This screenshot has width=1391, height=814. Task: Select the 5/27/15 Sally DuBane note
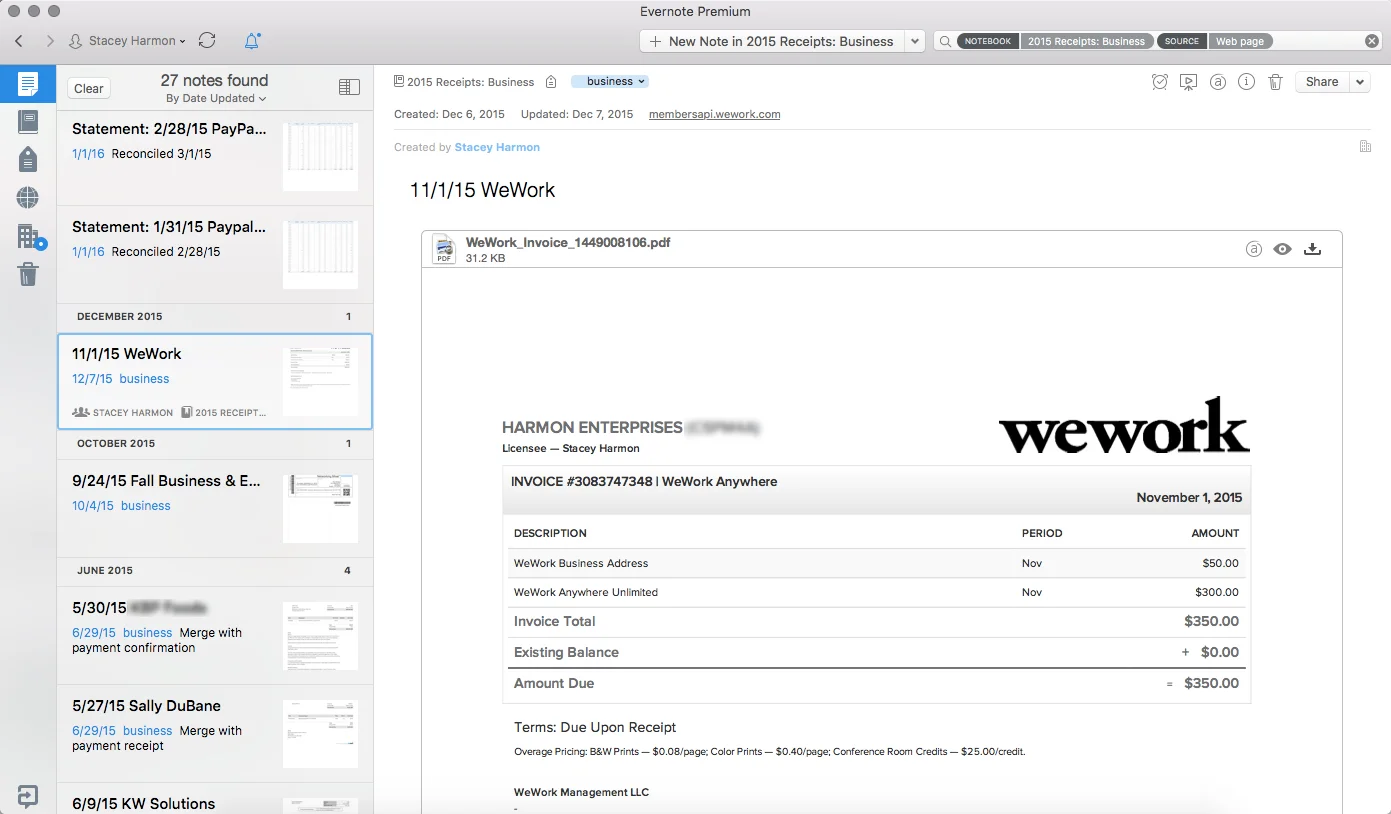(x=215, y=734)
